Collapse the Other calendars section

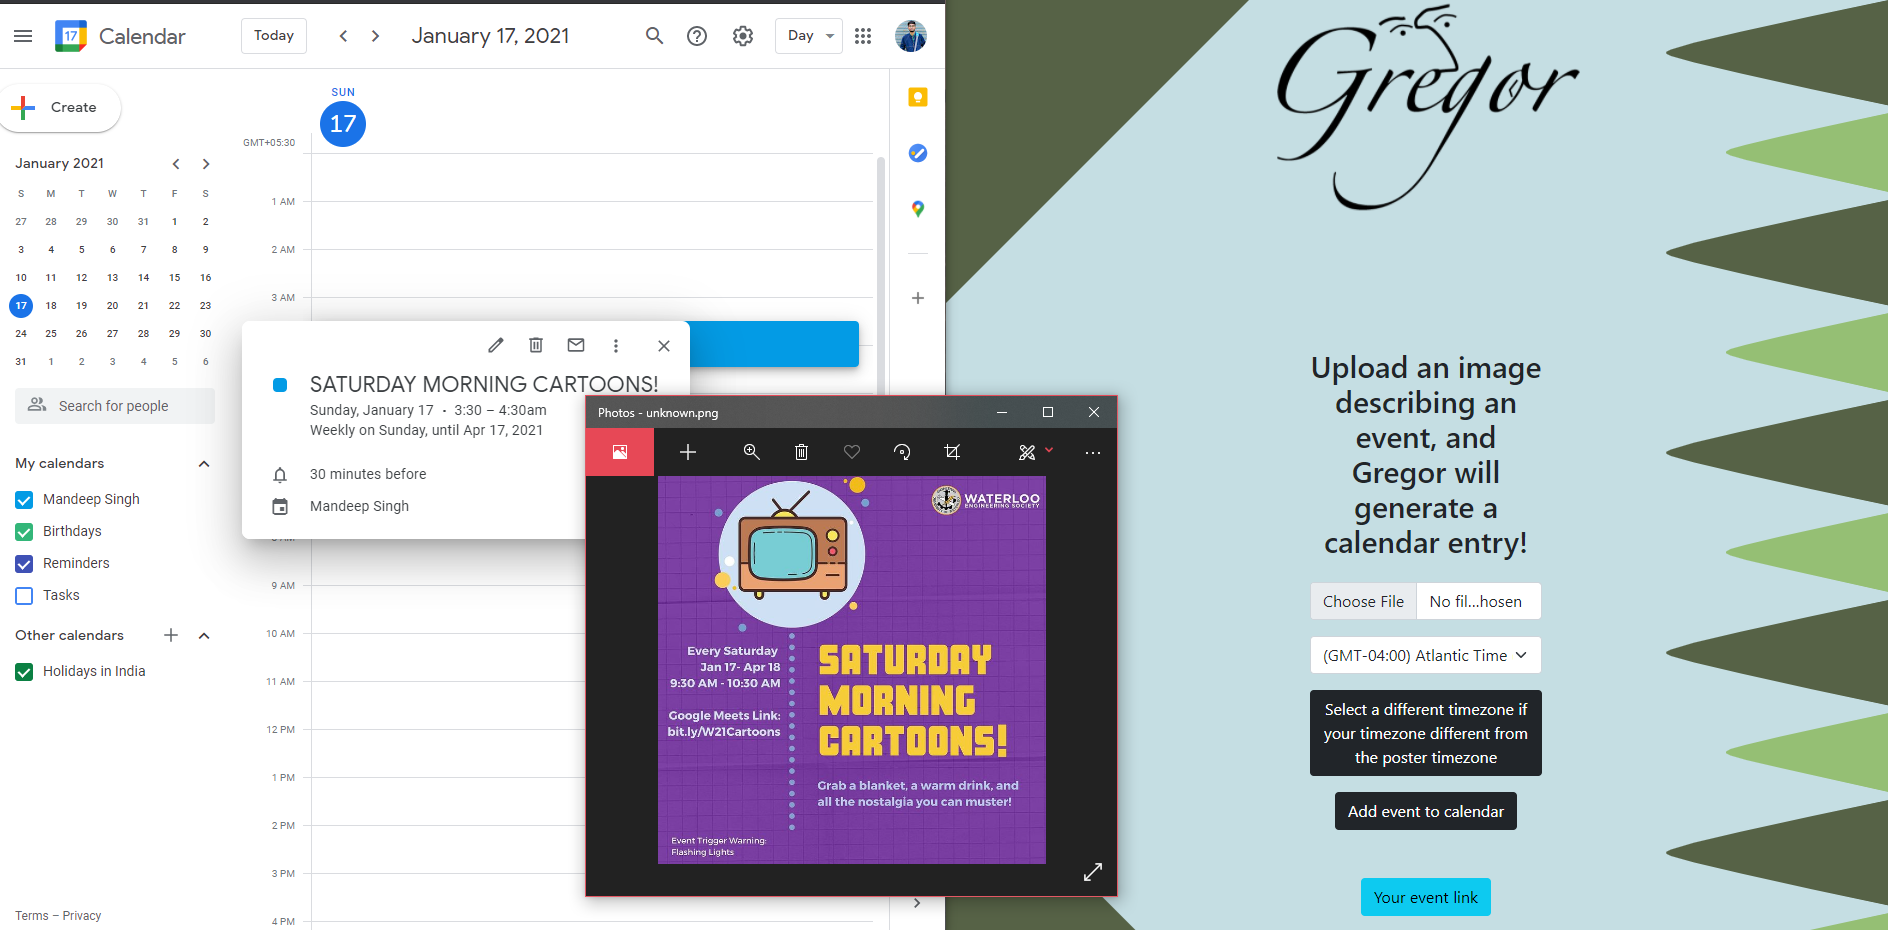pyautogui.click(x=204, y=636)
